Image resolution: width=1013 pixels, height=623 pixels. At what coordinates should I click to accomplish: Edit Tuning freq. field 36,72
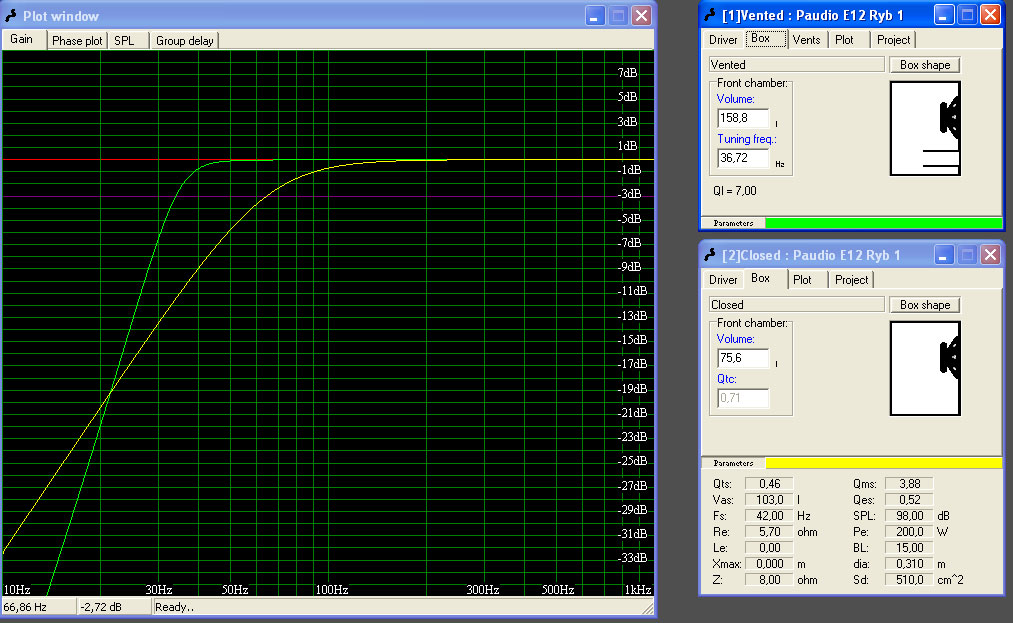coord(743,158)
